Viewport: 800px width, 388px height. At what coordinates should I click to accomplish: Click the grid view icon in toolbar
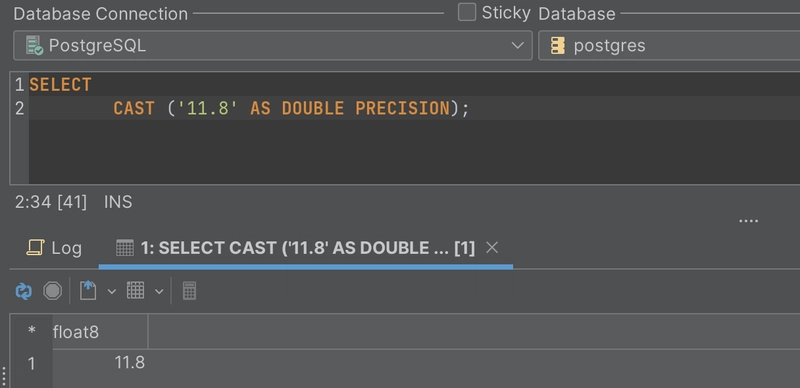point(135,290)
